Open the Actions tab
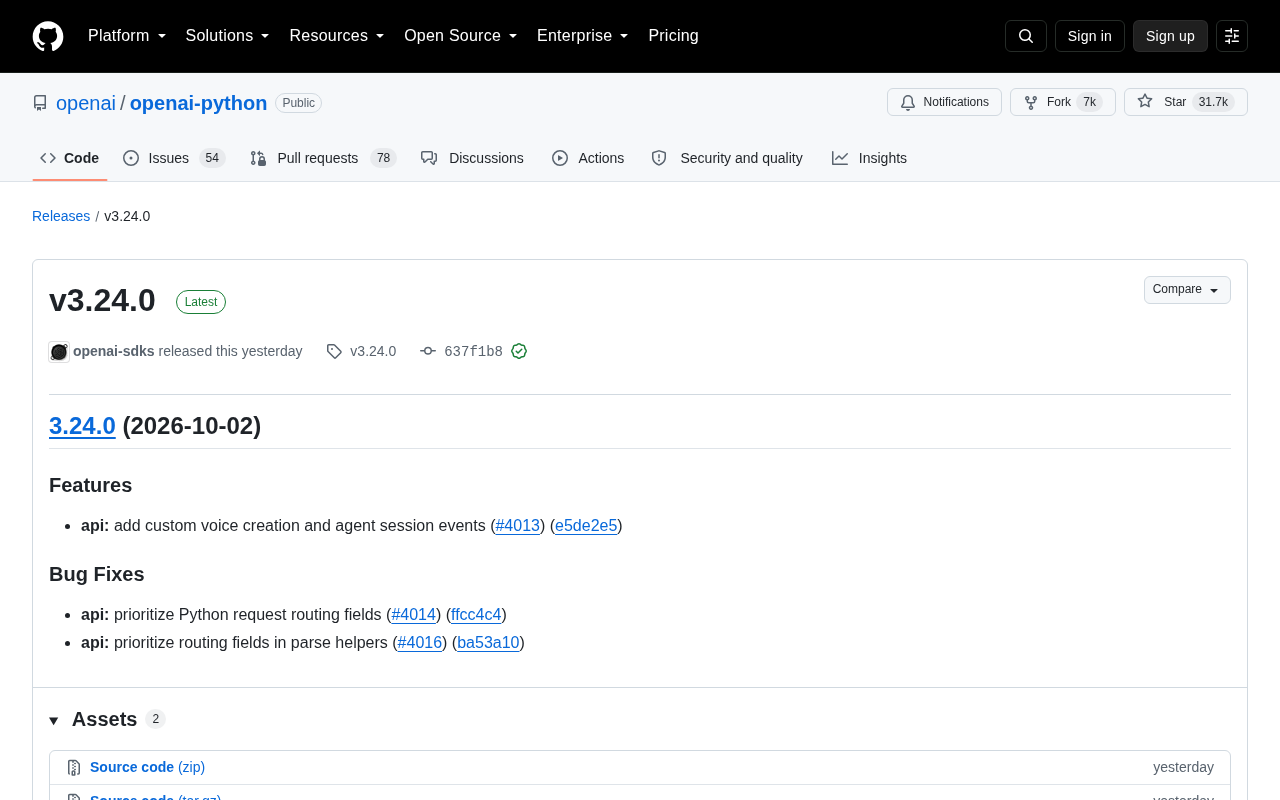Screen dimensions: 1280x800 coord(588,158)
